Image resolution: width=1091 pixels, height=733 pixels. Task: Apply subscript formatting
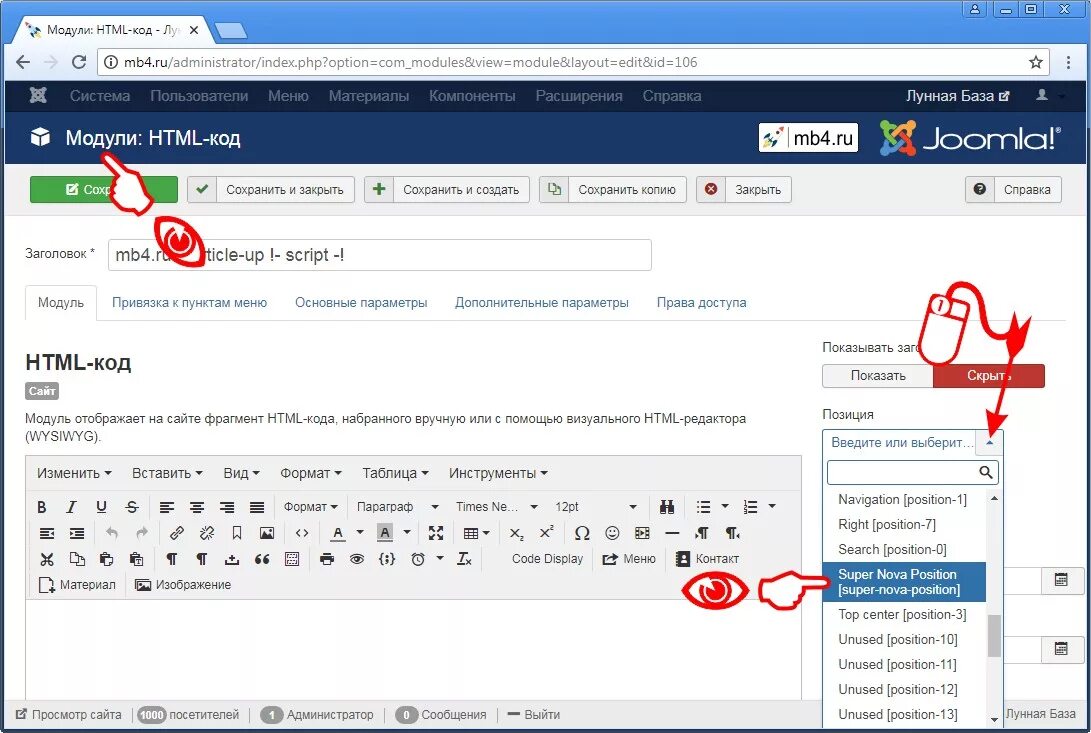[x=516, y=533]
